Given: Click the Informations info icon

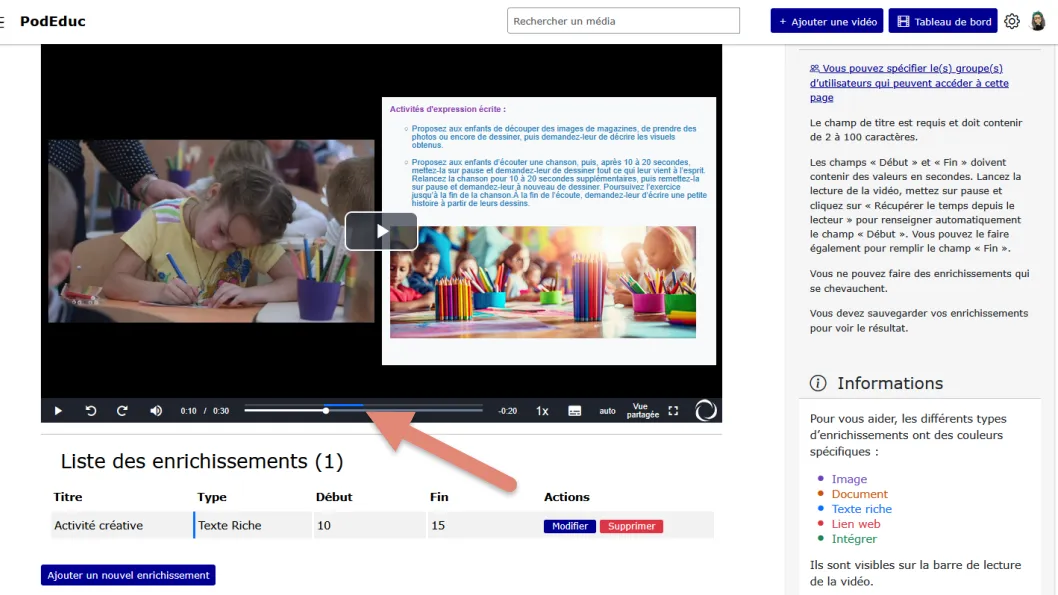Looking at the screenshot, I should point(818,383).
